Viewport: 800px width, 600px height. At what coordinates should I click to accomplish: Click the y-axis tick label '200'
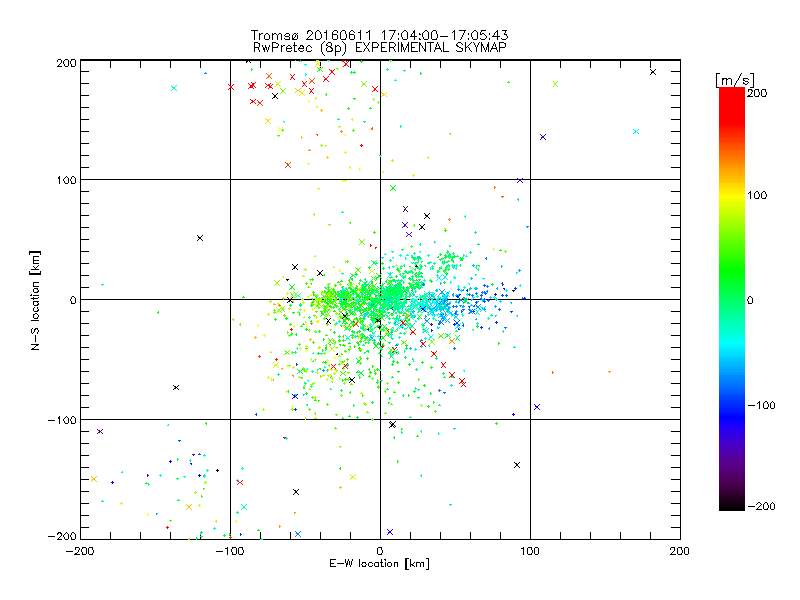(66, 63)
